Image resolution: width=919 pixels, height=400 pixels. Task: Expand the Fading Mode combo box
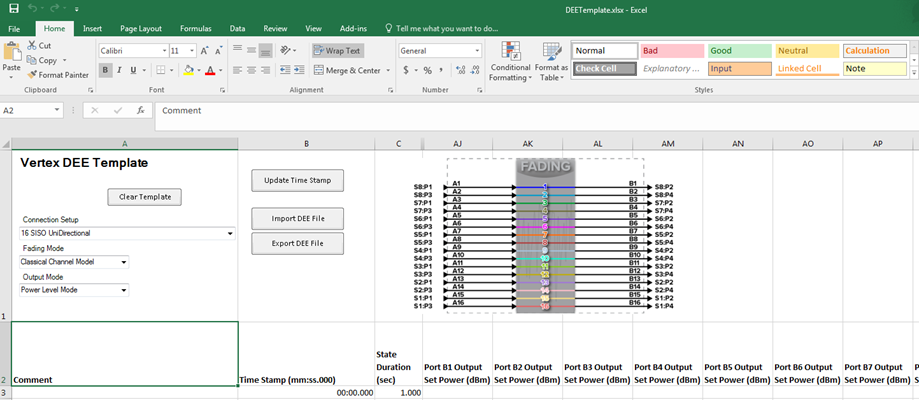coord(124,262)
